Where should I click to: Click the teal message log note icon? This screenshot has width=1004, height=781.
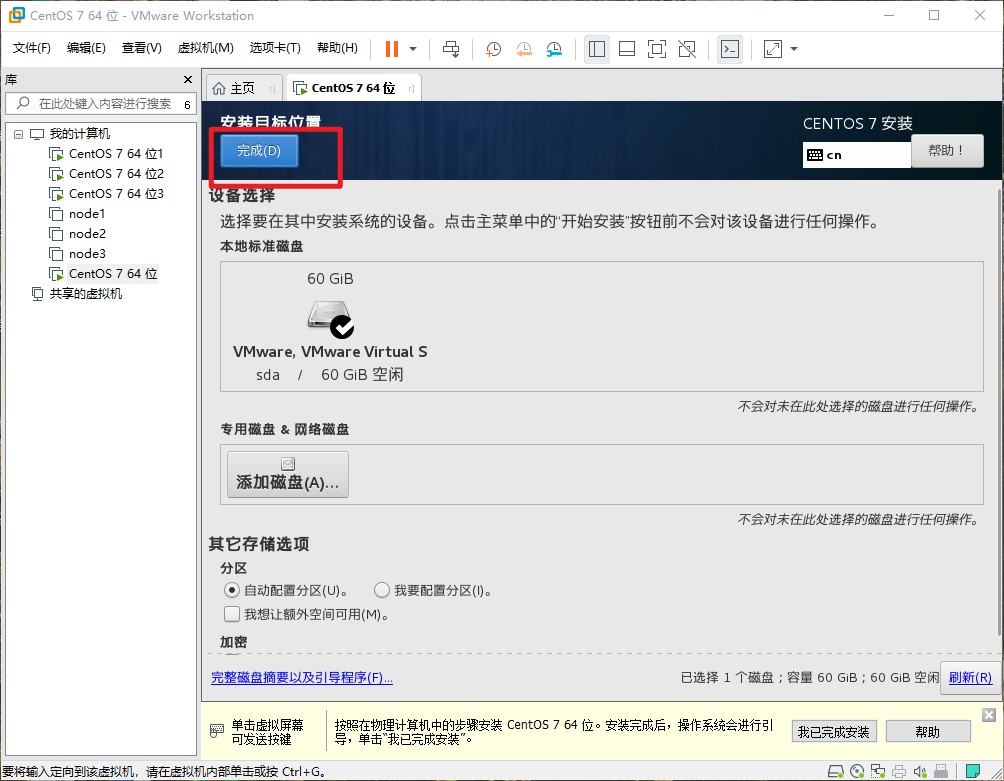point(973,771)
